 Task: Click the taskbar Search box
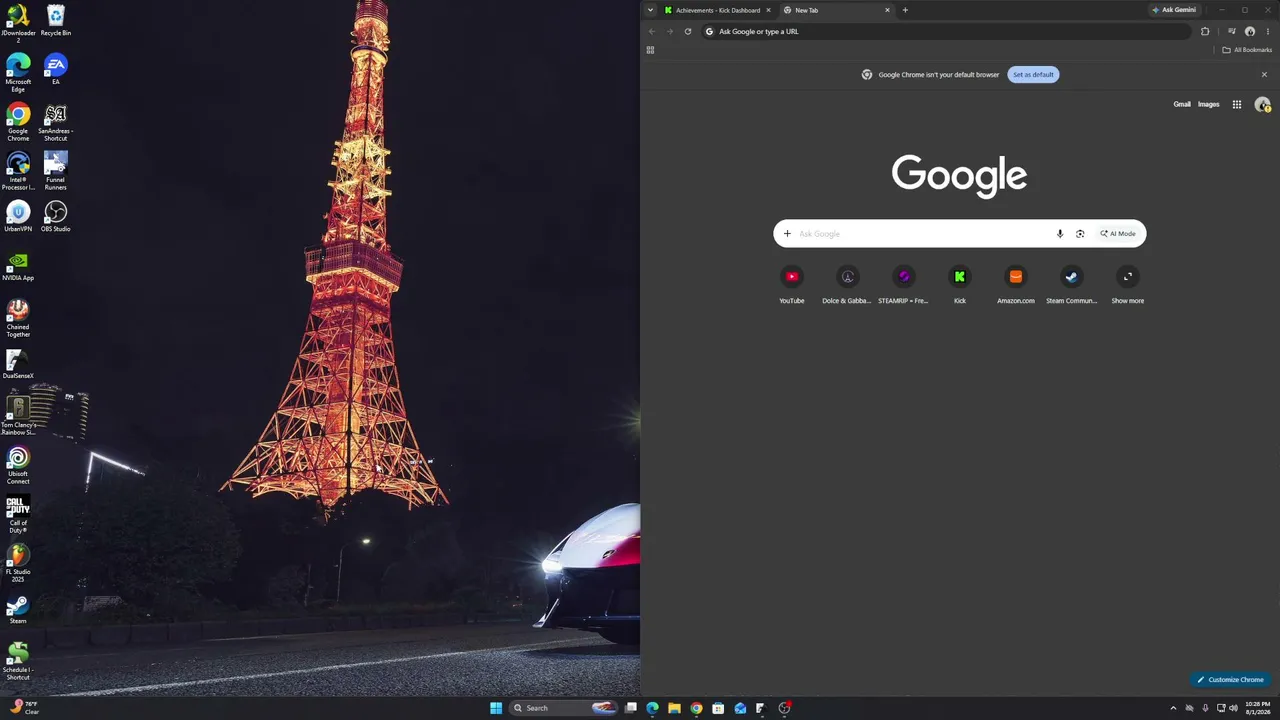pyautogui.click(x=564, y=708)
